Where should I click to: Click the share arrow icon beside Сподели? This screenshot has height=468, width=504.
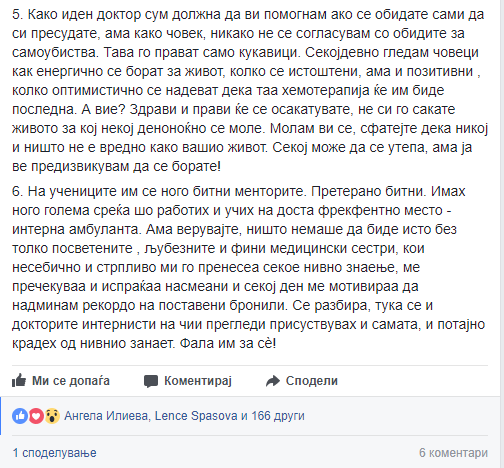tap(273, 381)
